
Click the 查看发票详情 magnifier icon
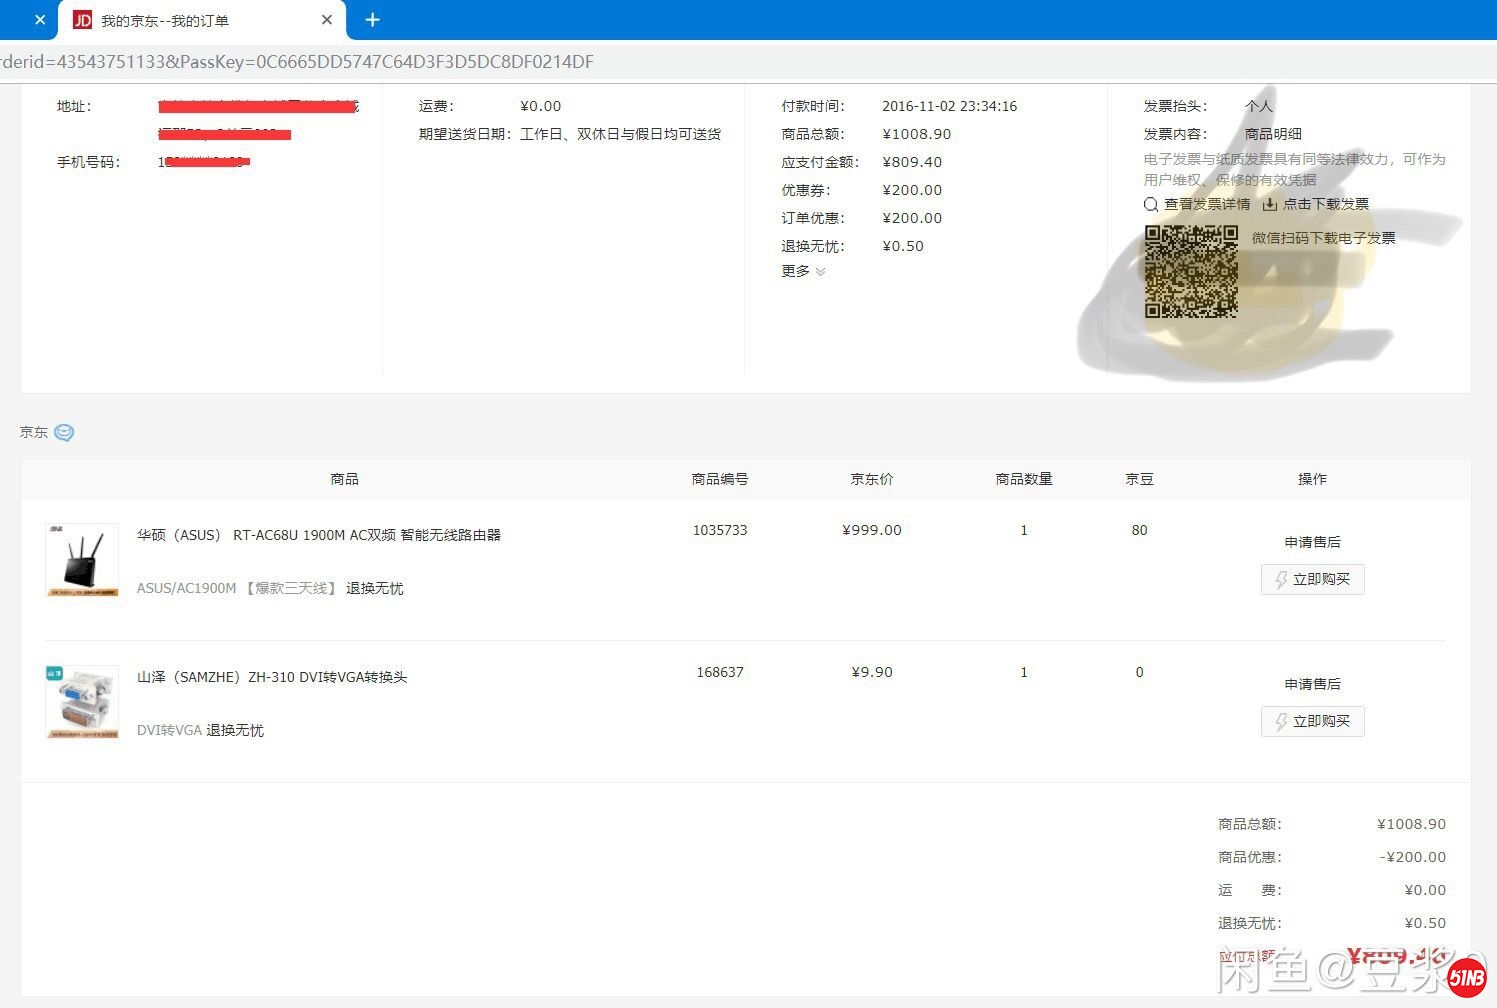pyautogui.click(x=1151, y=205)
